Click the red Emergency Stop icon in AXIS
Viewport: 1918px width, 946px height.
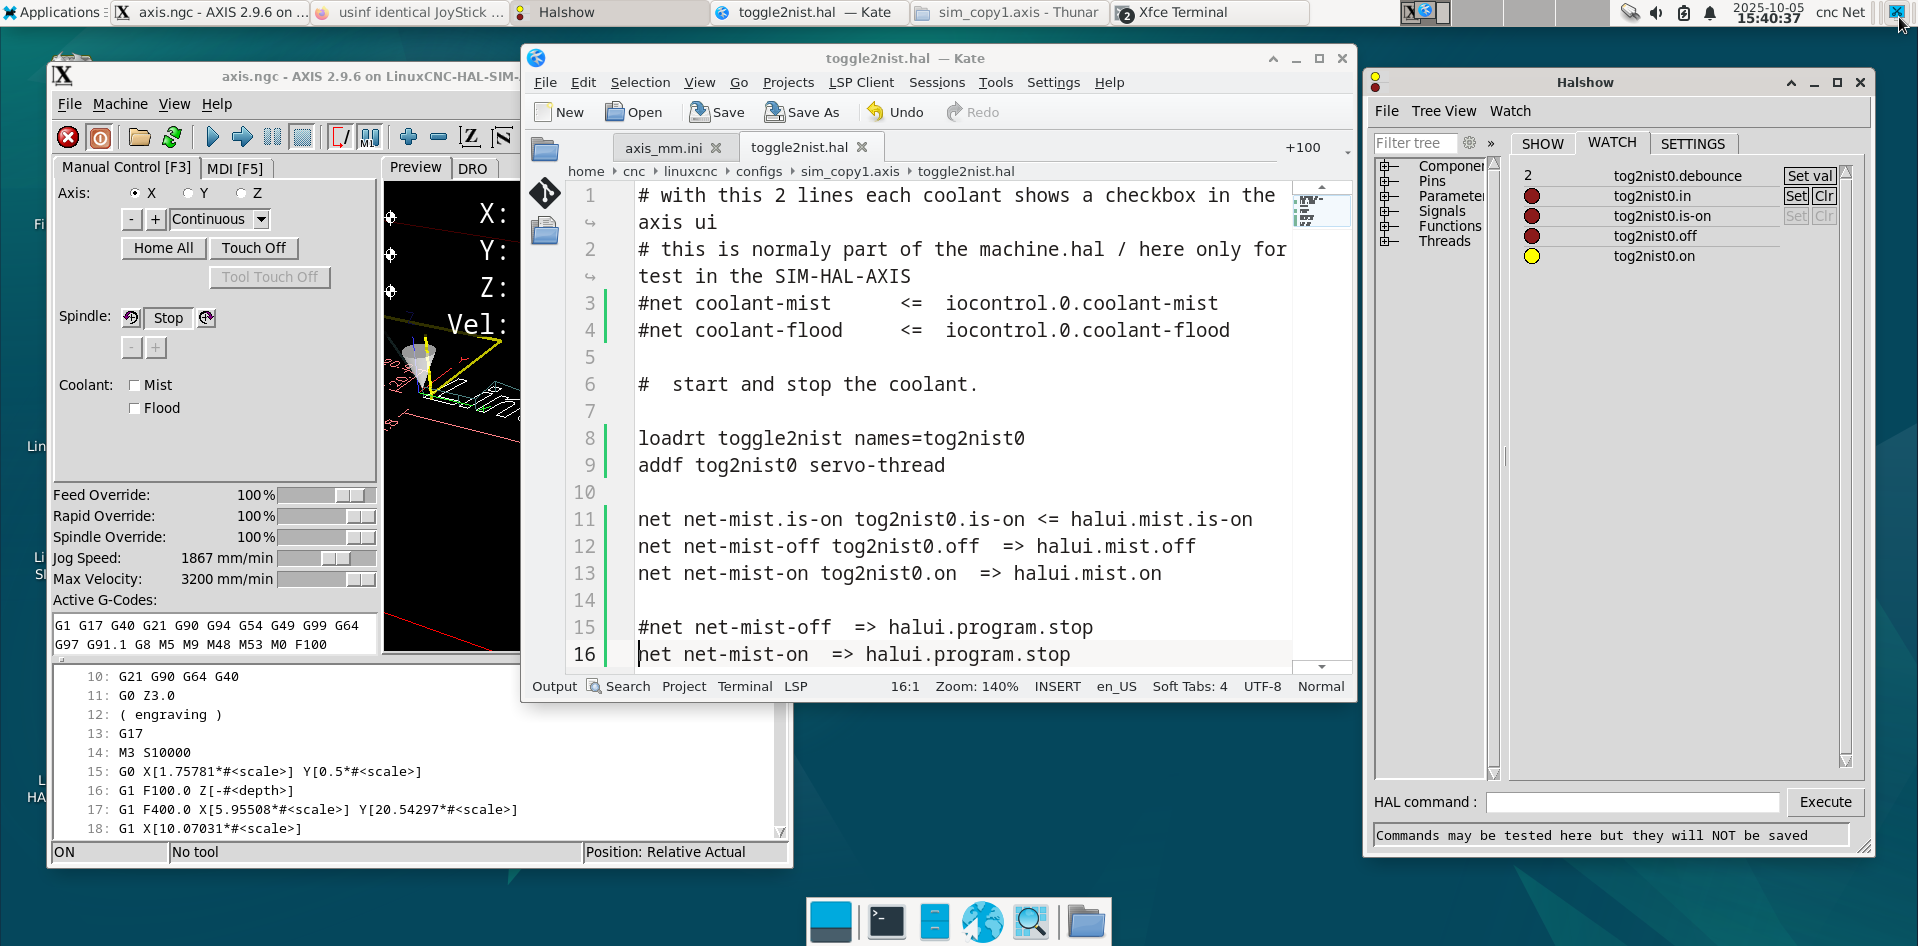click(68, 137)
